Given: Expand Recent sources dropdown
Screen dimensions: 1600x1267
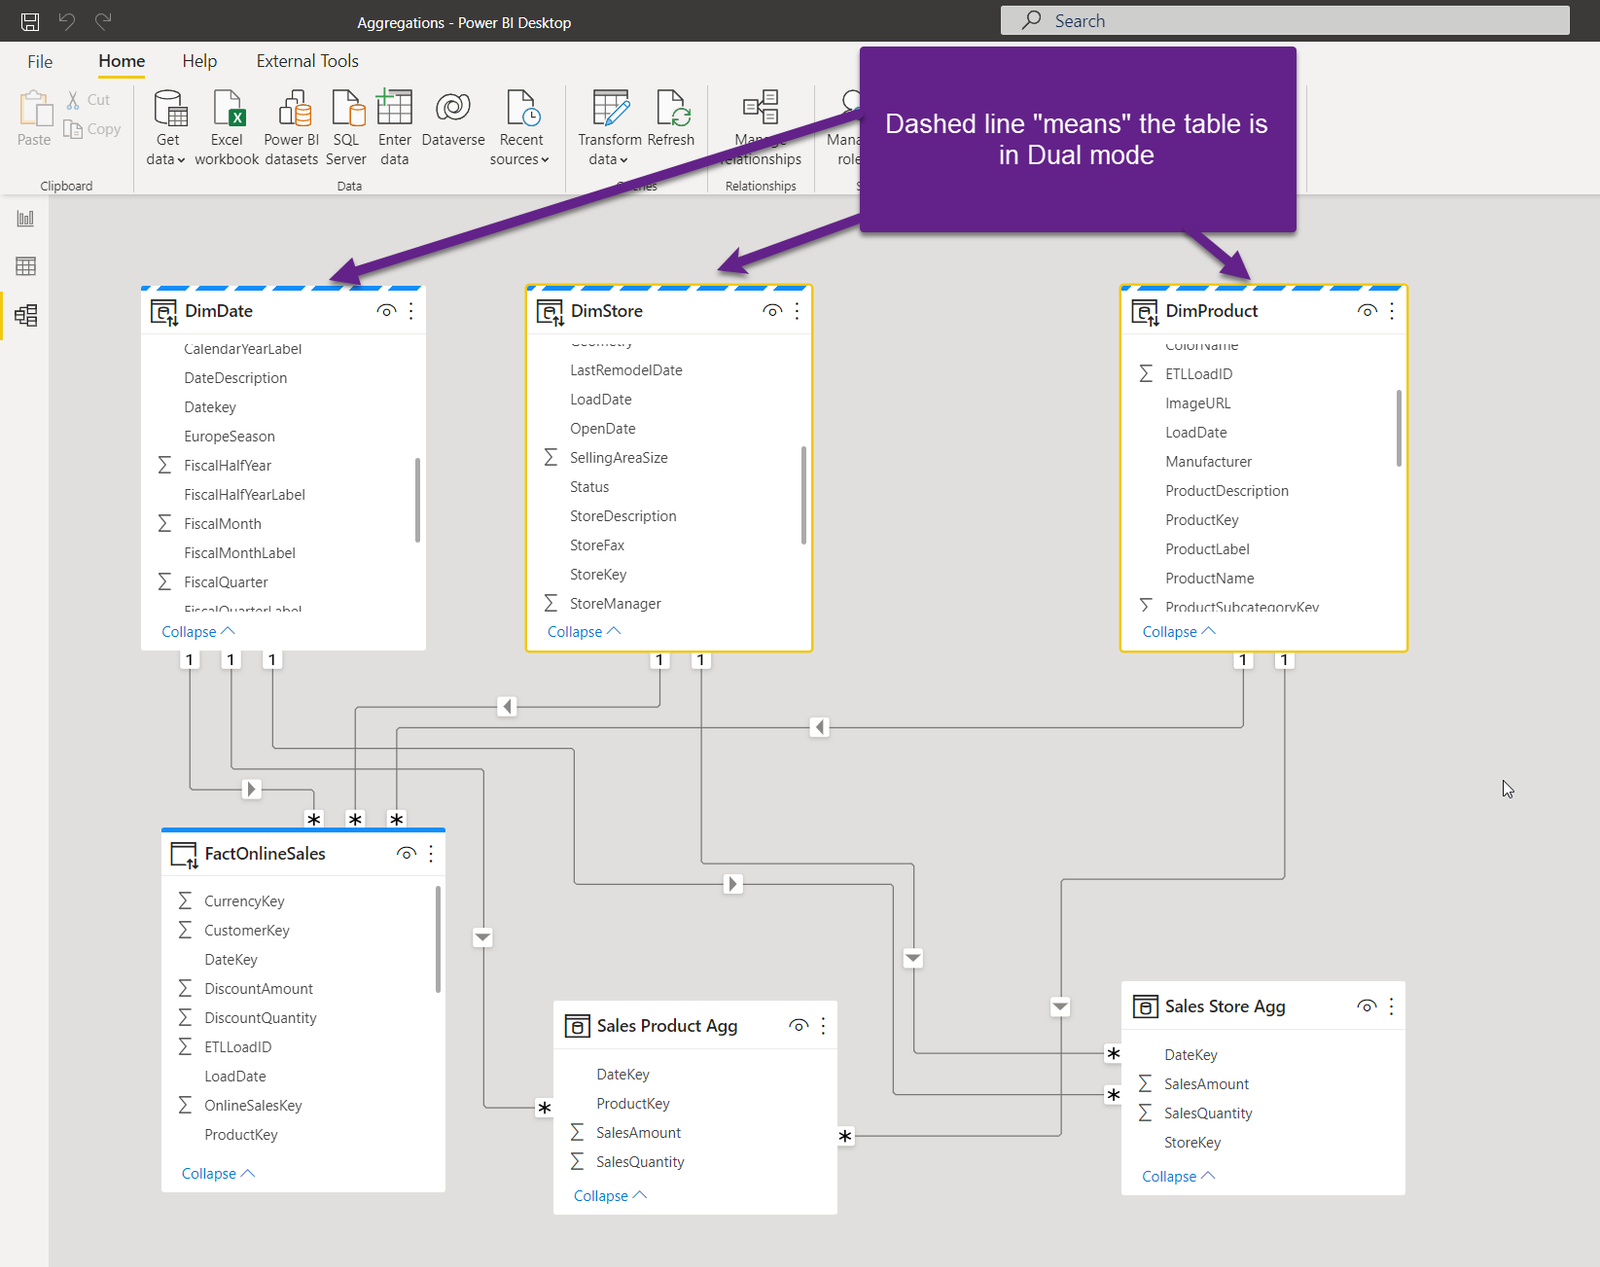Looking at the screenshot, I should (520, 125).
